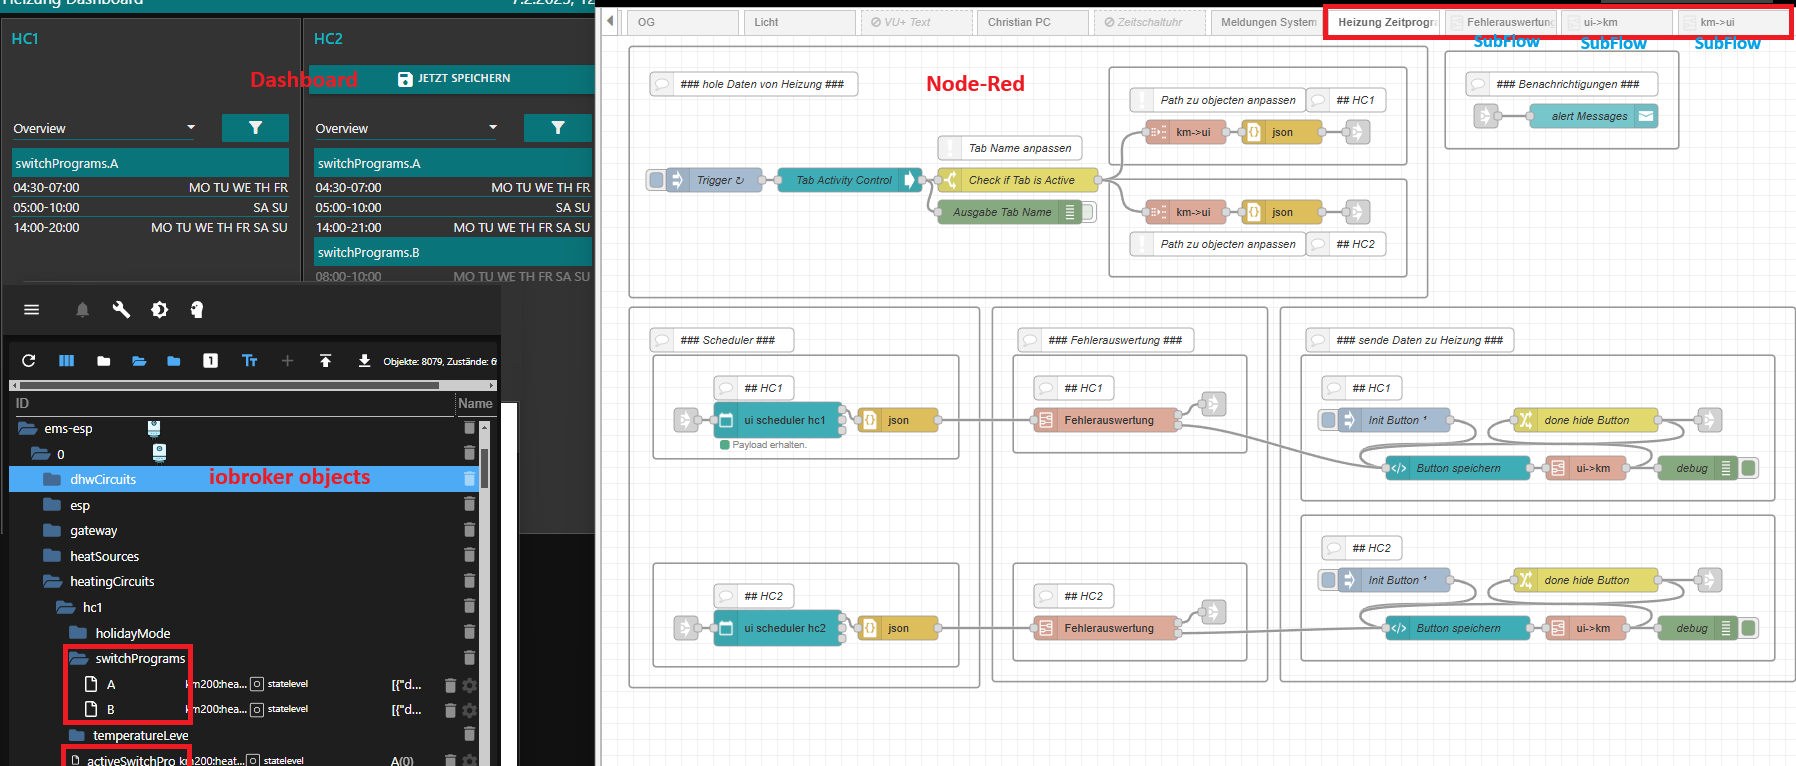Select the 'alert Messages' email node
Viewport: 1796px width, 766px height.
coord(1593,116)
